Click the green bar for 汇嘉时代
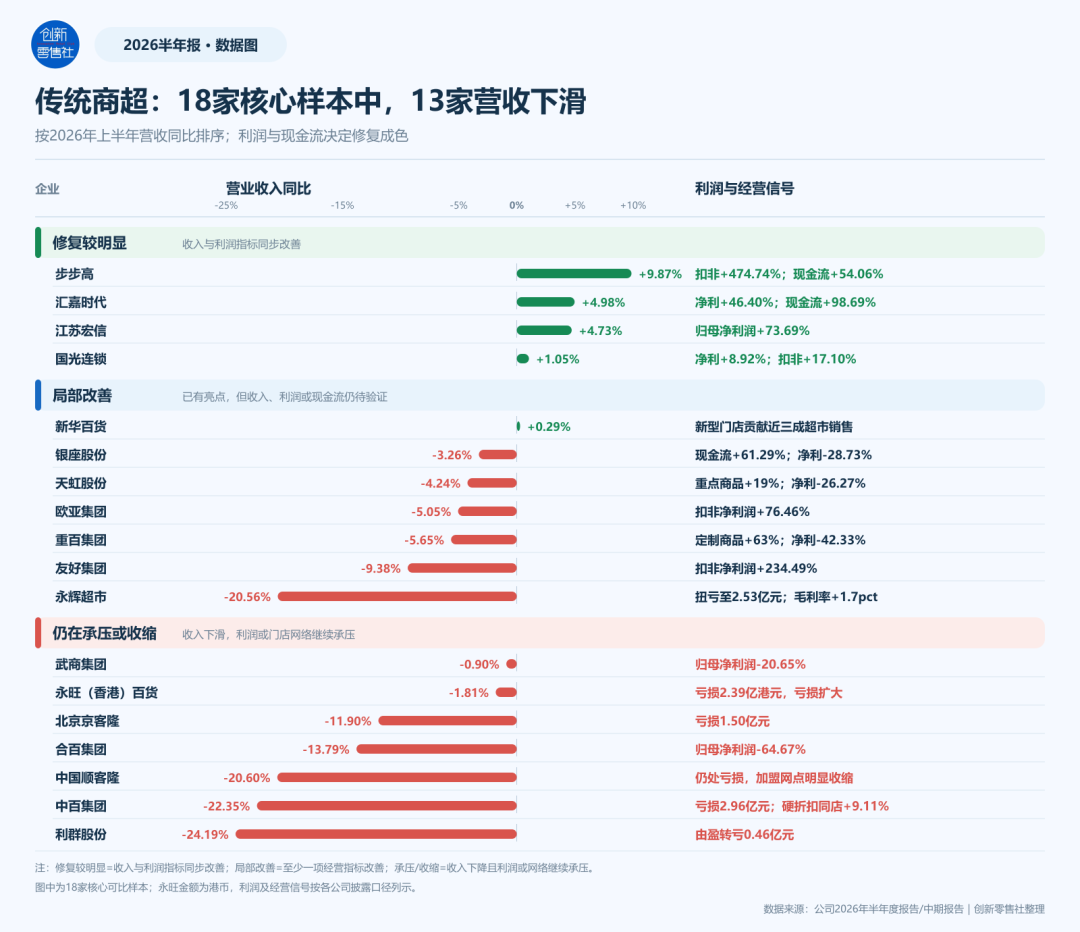 (x=546, y=302)
